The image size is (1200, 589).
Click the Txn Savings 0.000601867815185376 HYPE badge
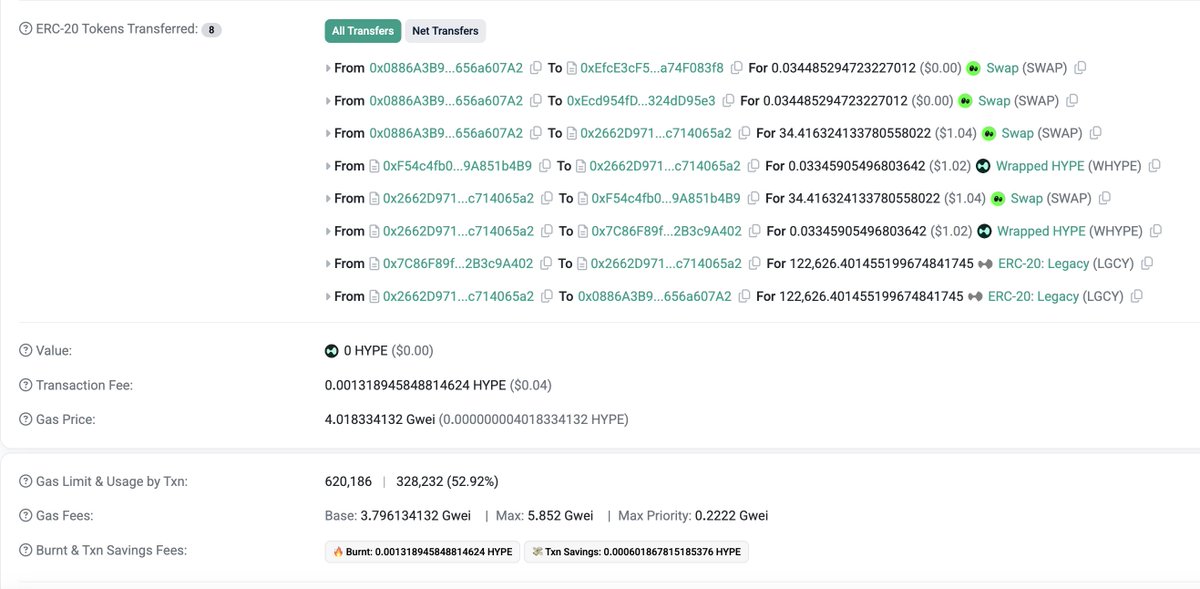click(636, 551)
